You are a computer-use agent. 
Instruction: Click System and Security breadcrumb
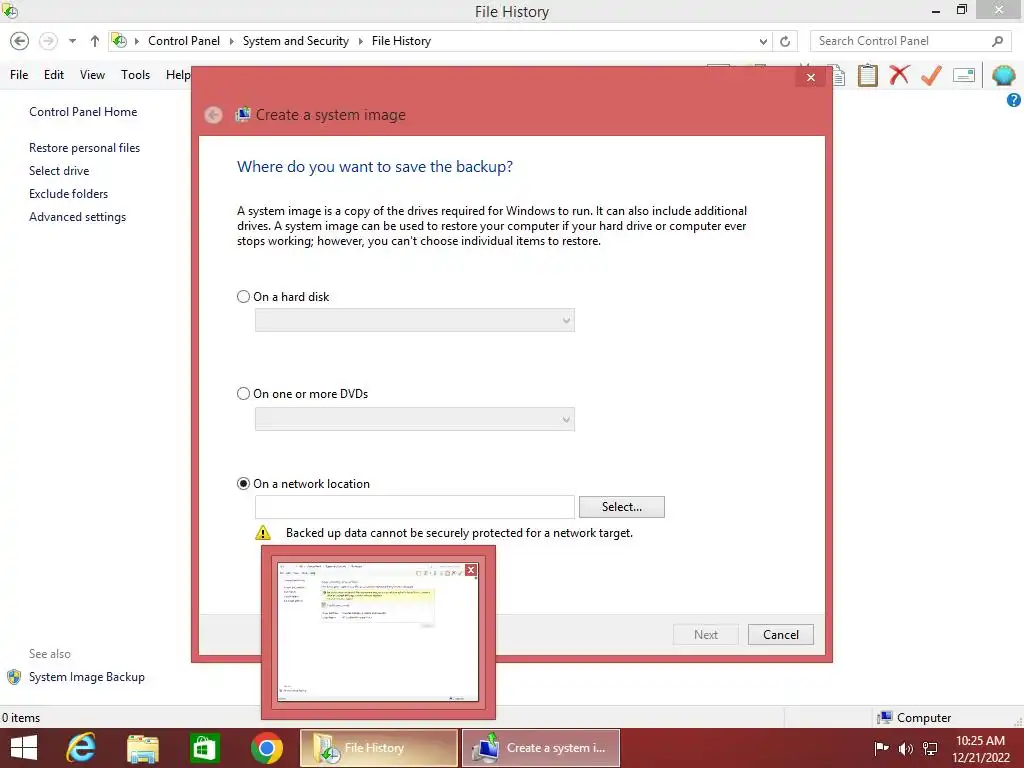pyautogui.click(x=296, y=41)
